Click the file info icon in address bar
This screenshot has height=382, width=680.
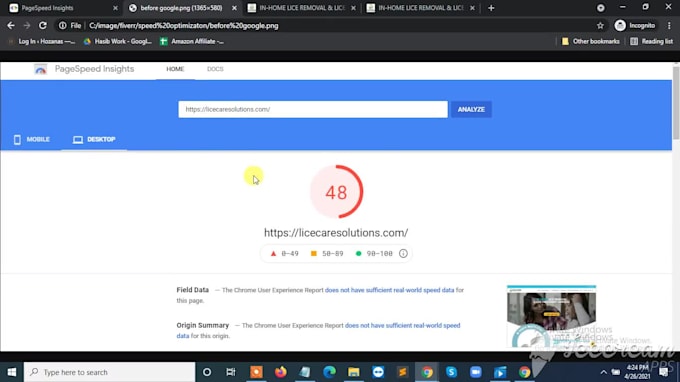tap(62, 26)
